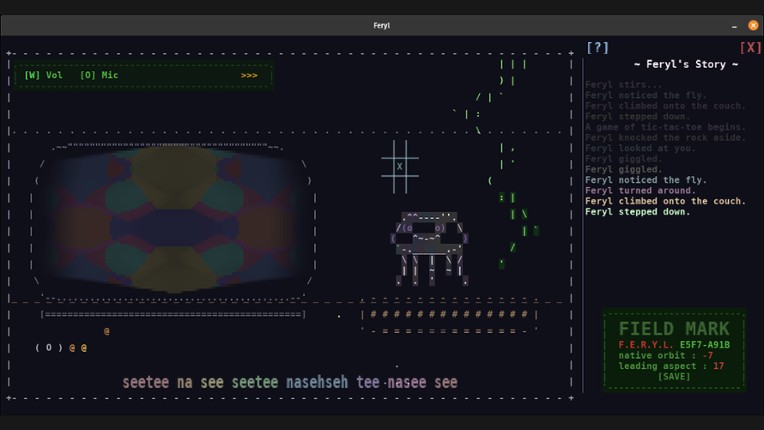Select the E5F7-A91B field mark code
Screen dimensions: 764x430
[707, 344]
